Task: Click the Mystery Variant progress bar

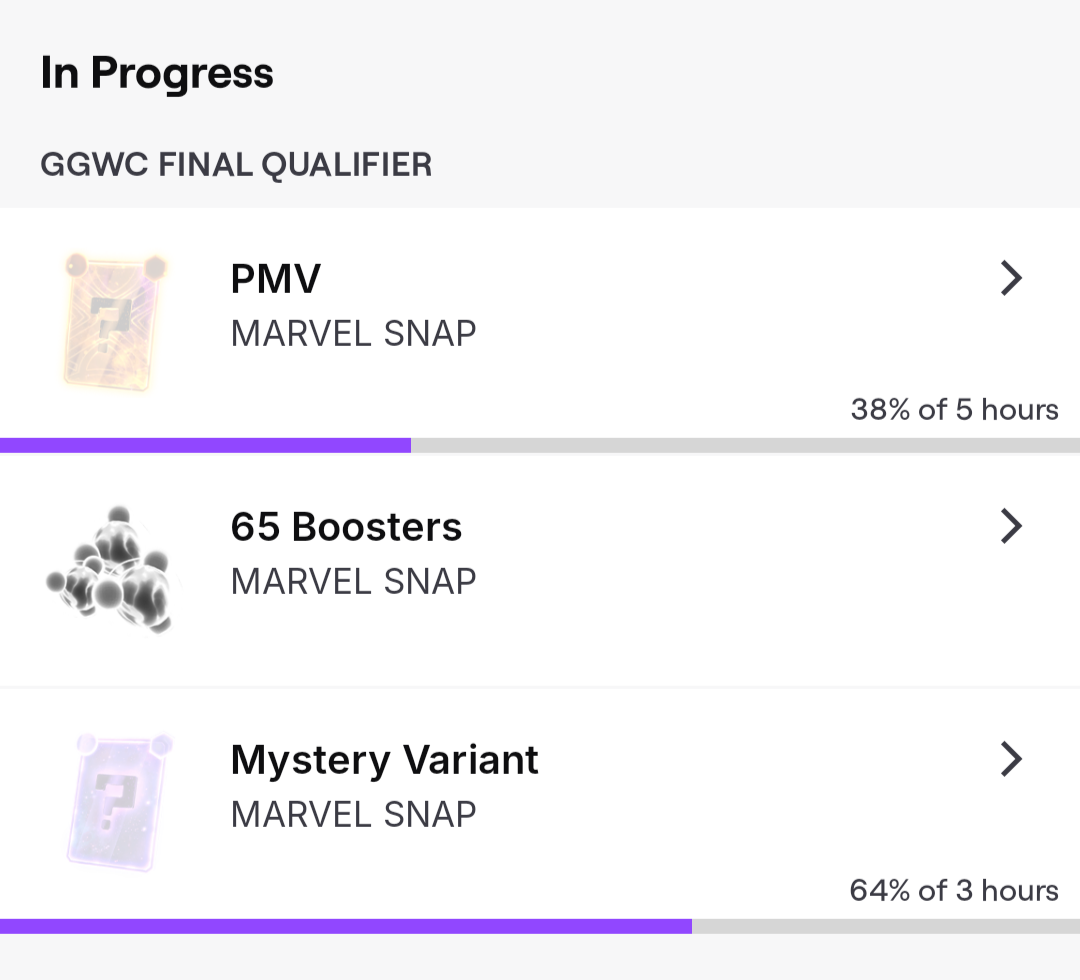Action: coord(345,926)
